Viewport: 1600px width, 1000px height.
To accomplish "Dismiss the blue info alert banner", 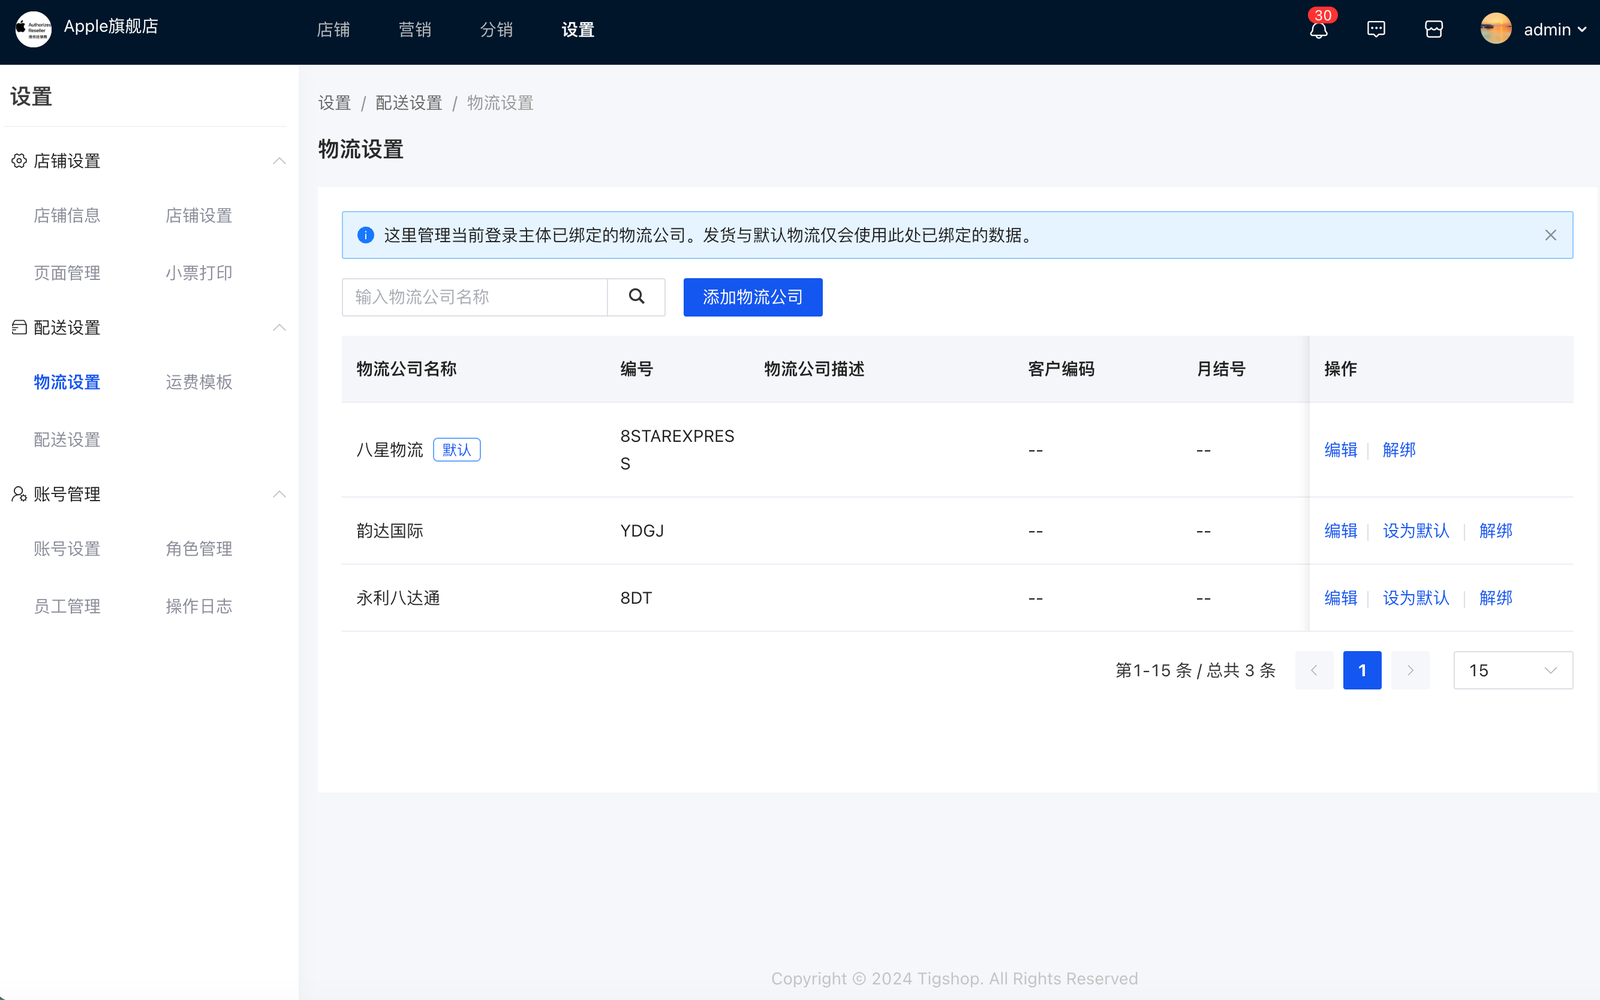I will (1550, 235).
